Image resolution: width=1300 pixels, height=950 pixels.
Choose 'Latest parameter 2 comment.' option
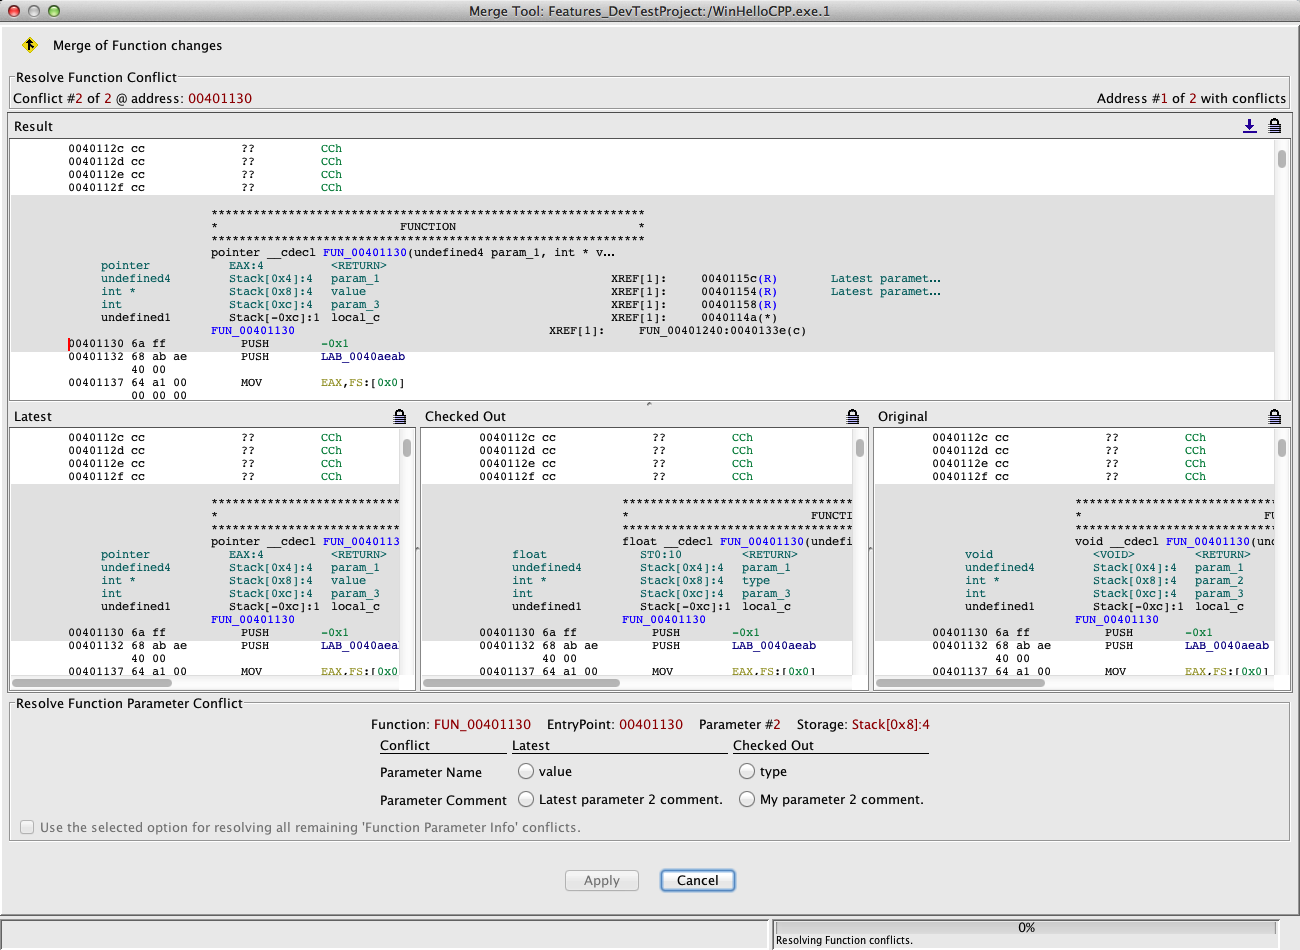point(526,799)
